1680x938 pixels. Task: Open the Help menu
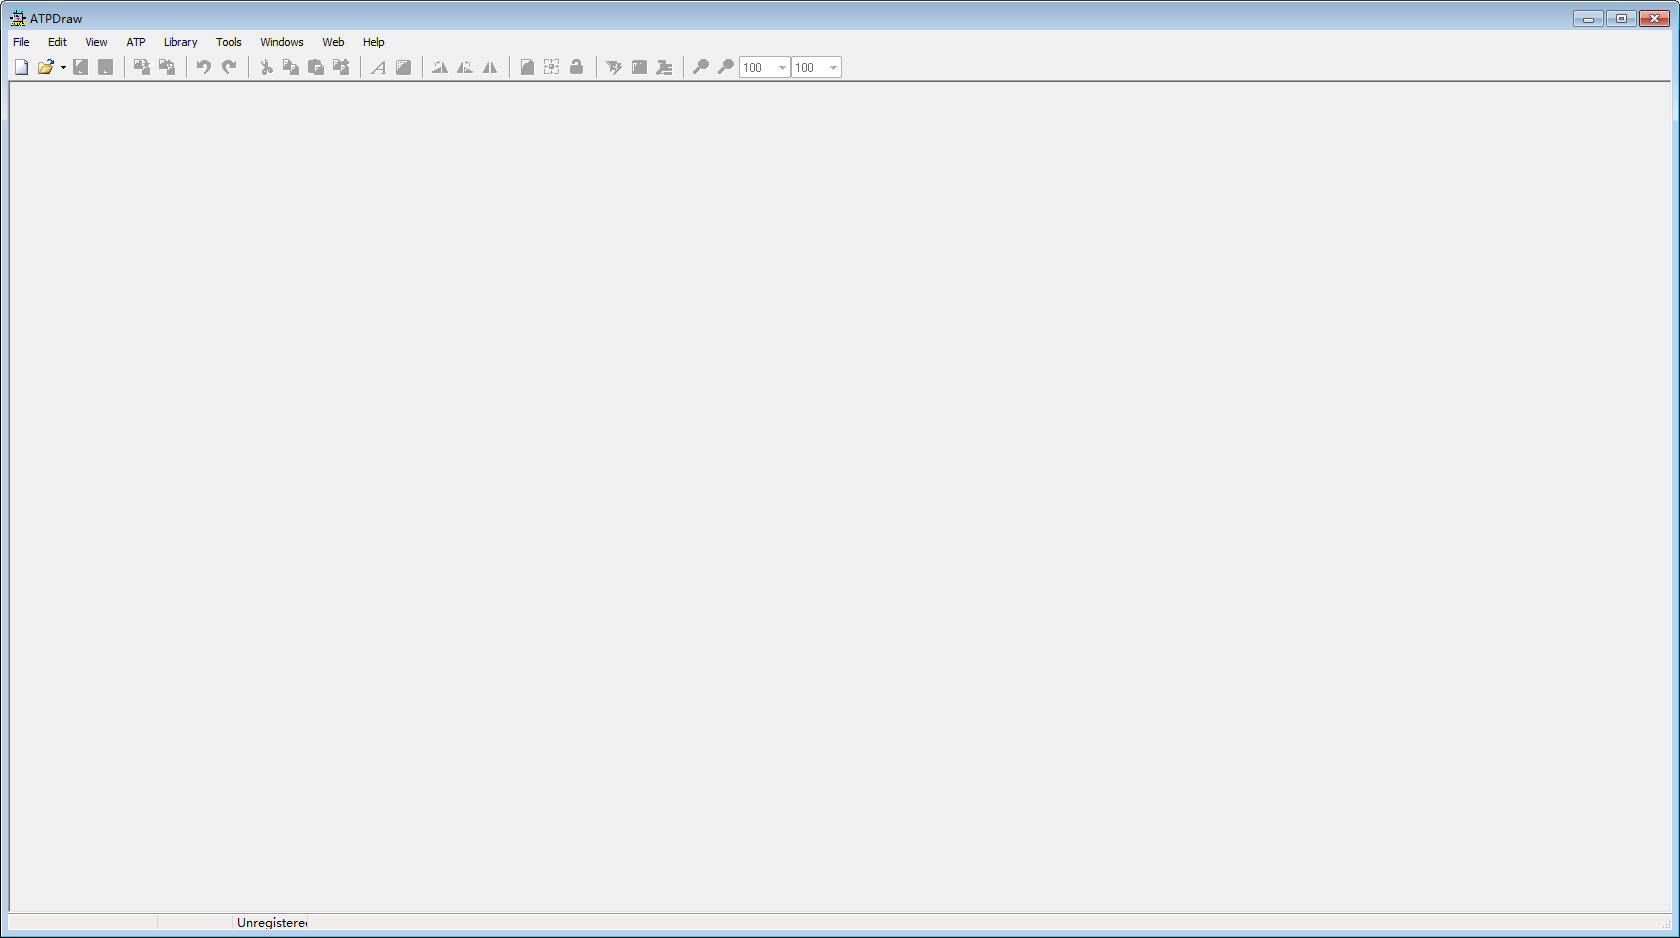[x=374, y=42]
